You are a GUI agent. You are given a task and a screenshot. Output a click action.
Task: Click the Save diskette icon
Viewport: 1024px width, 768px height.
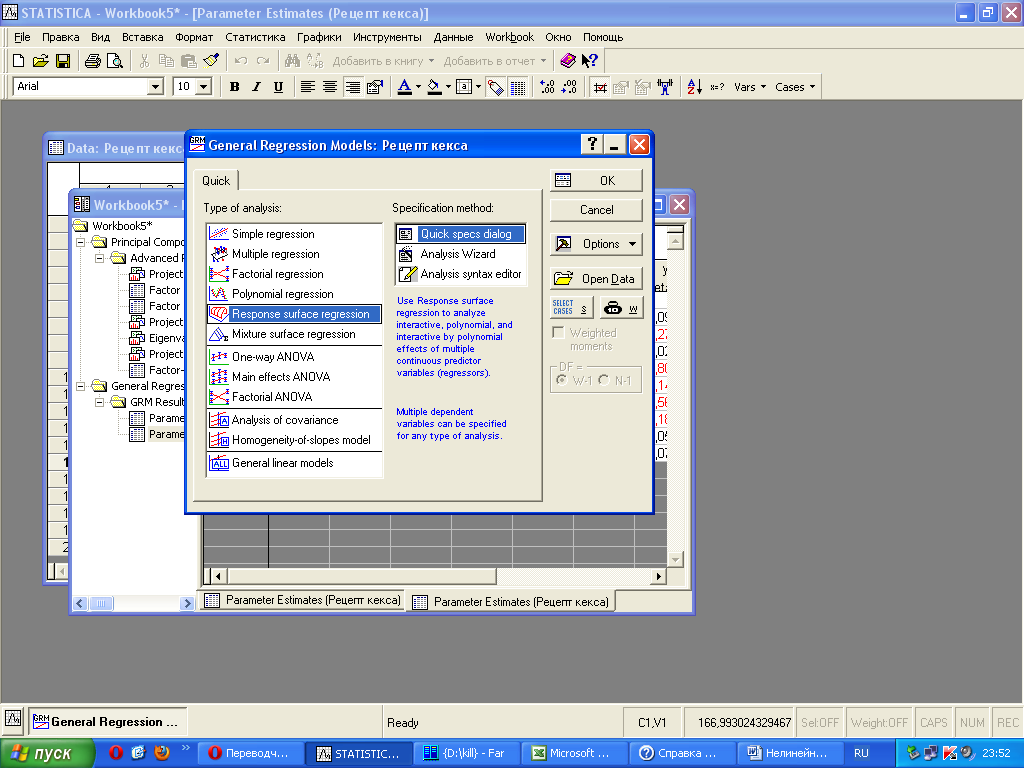[63, 61]
